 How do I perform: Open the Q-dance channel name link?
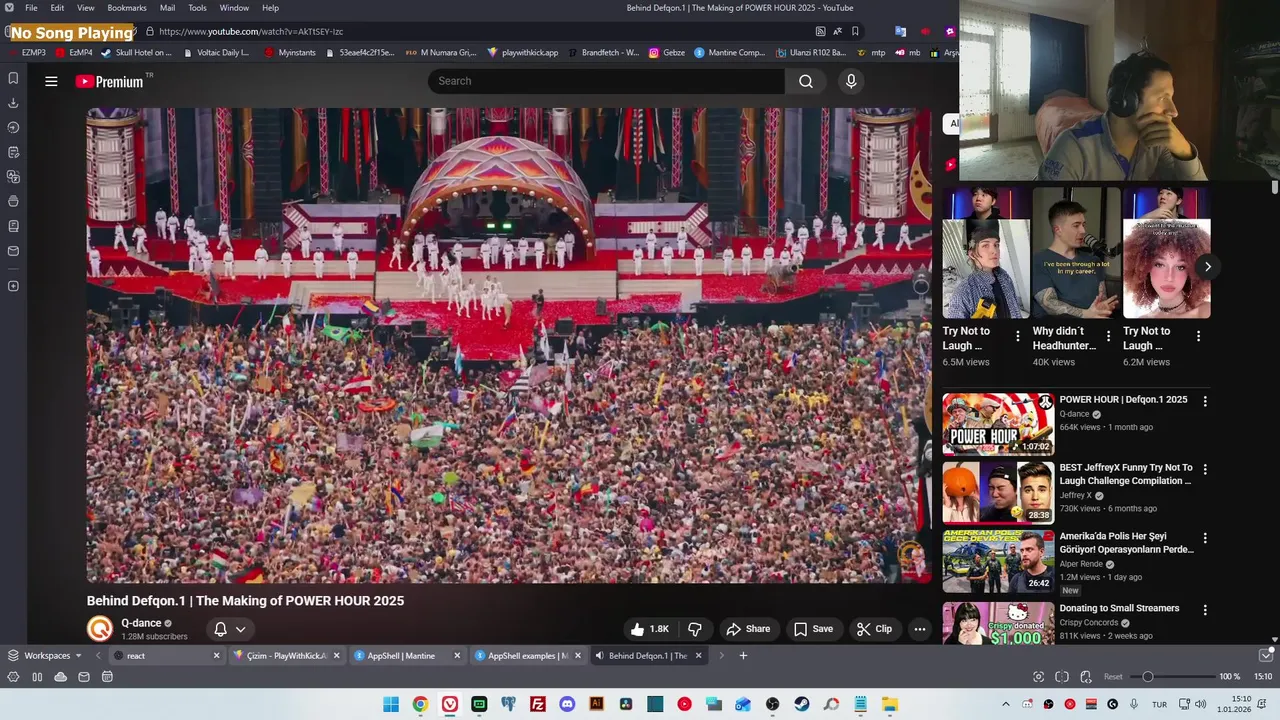[x=141, y=623]
